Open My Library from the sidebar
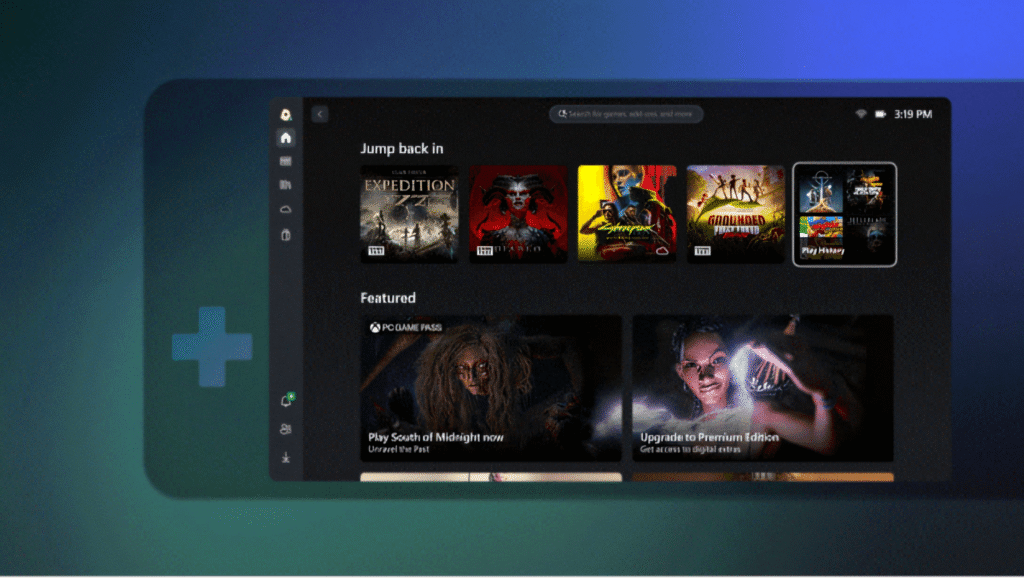The image size is (1024, 578). tap(286, 185)
